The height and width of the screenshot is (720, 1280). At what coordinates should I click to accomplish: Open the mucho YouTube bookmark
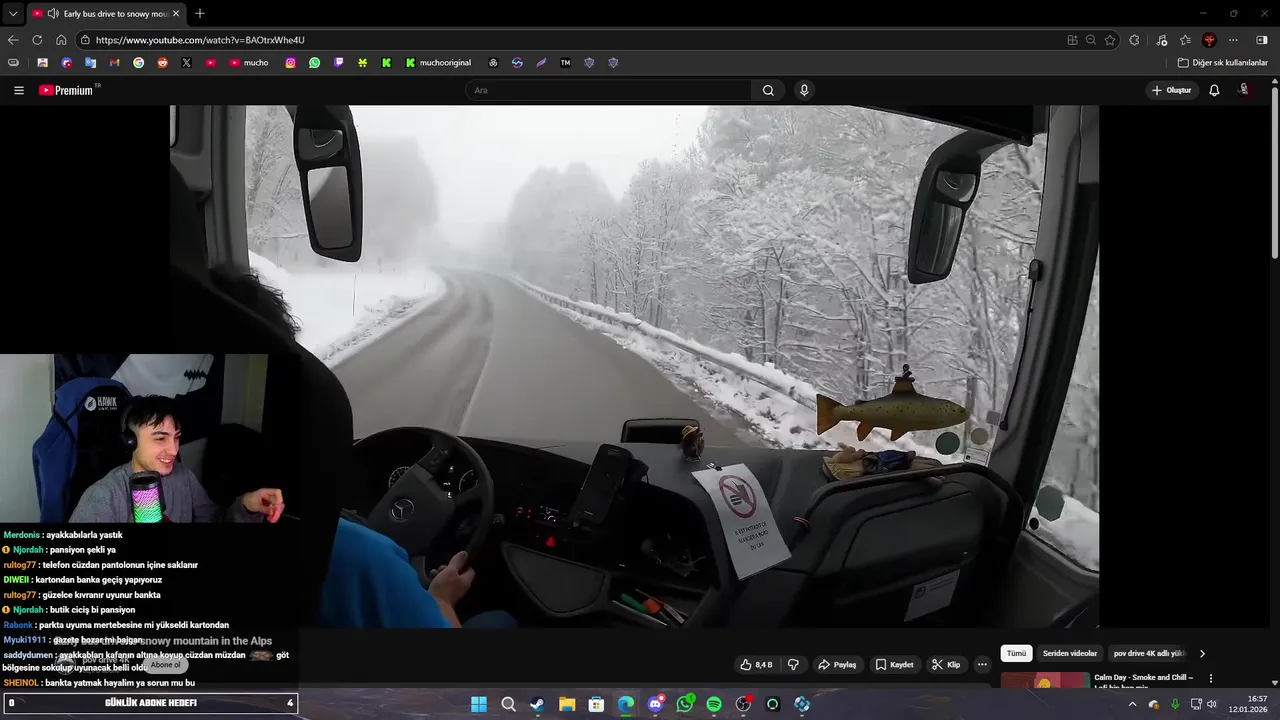(x=249, y=62)
